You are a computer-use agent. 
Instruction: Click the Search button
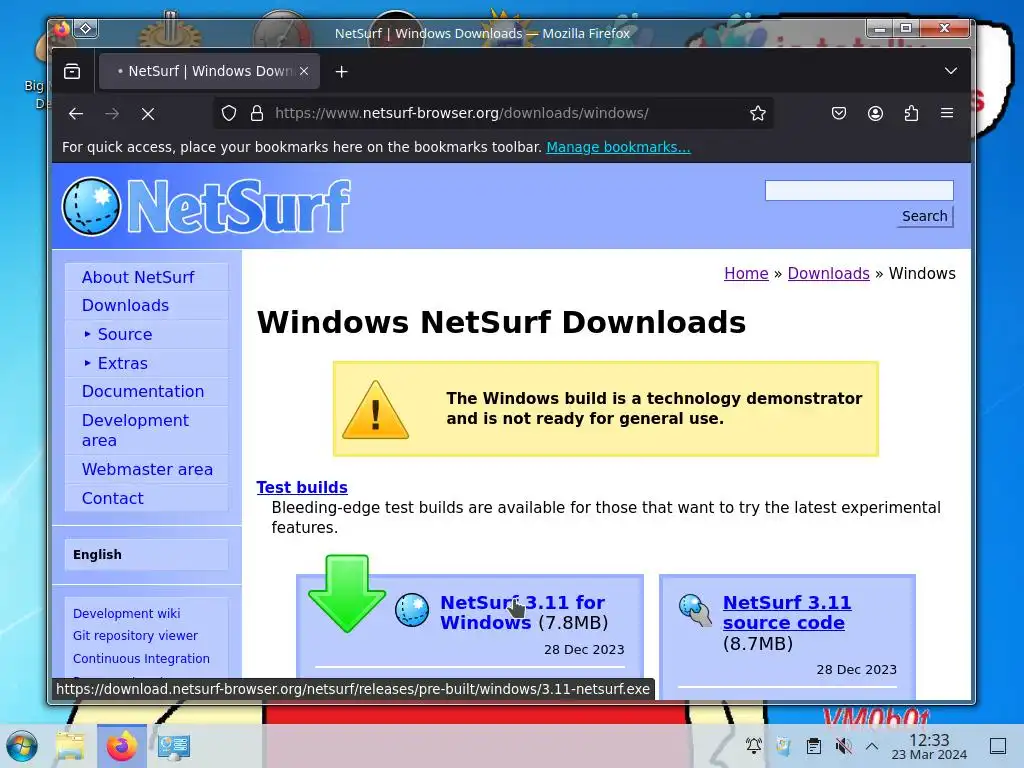(925, 216)
